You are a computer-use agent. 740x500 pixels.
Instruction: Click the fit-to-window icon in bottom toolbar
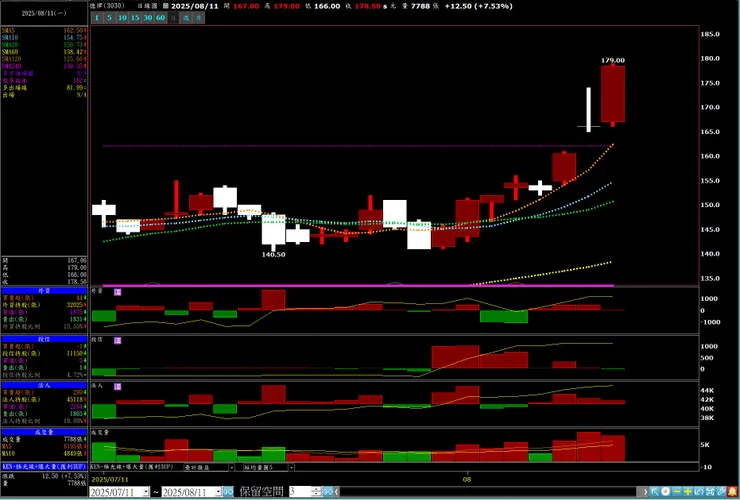point(711,492)
